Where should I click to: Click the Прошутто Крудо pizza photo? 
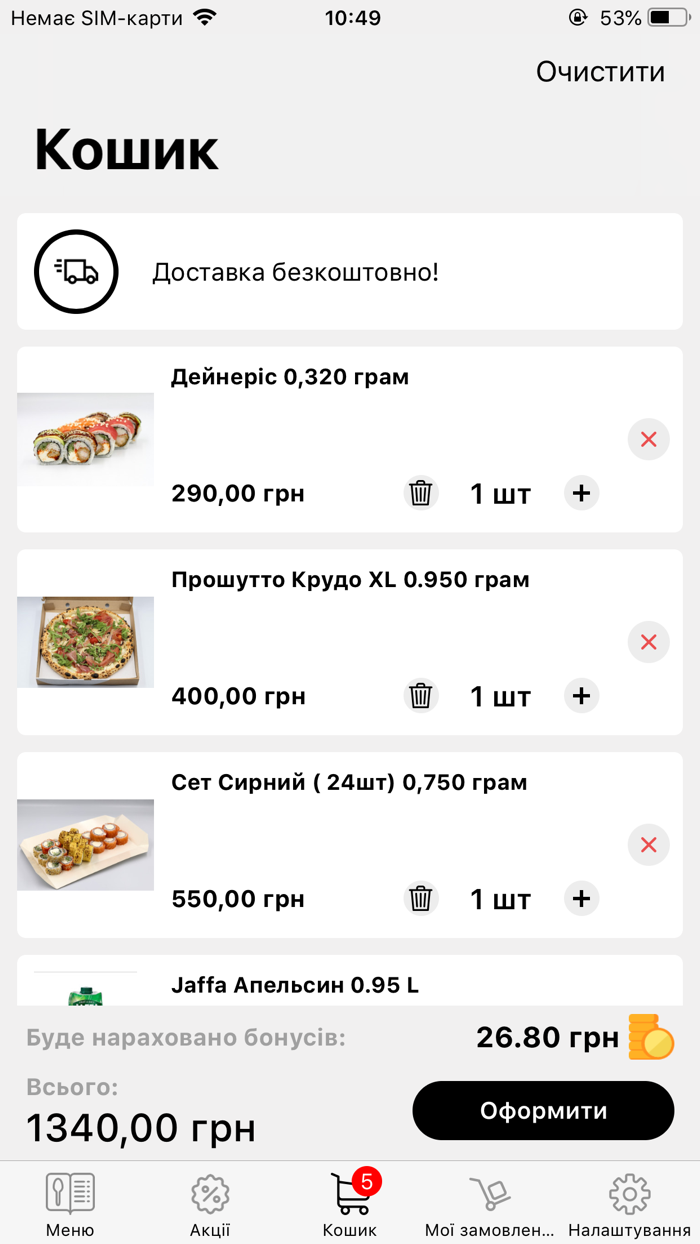click(85, 642)
